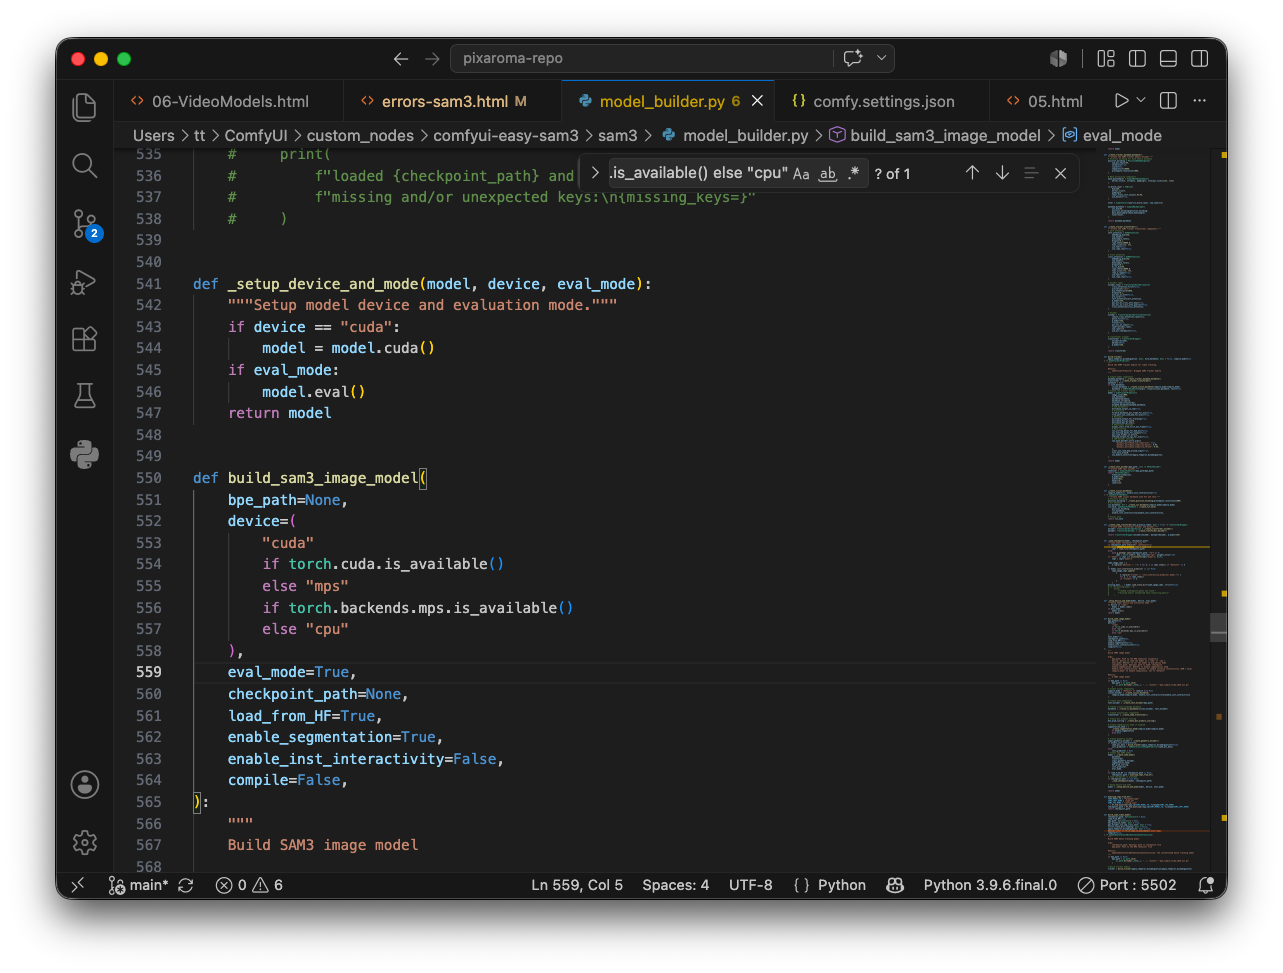The height and width of the screenshot is (973, 1283).
Task: Open Source Control view with 2 changes
Action: click(85, 224)
